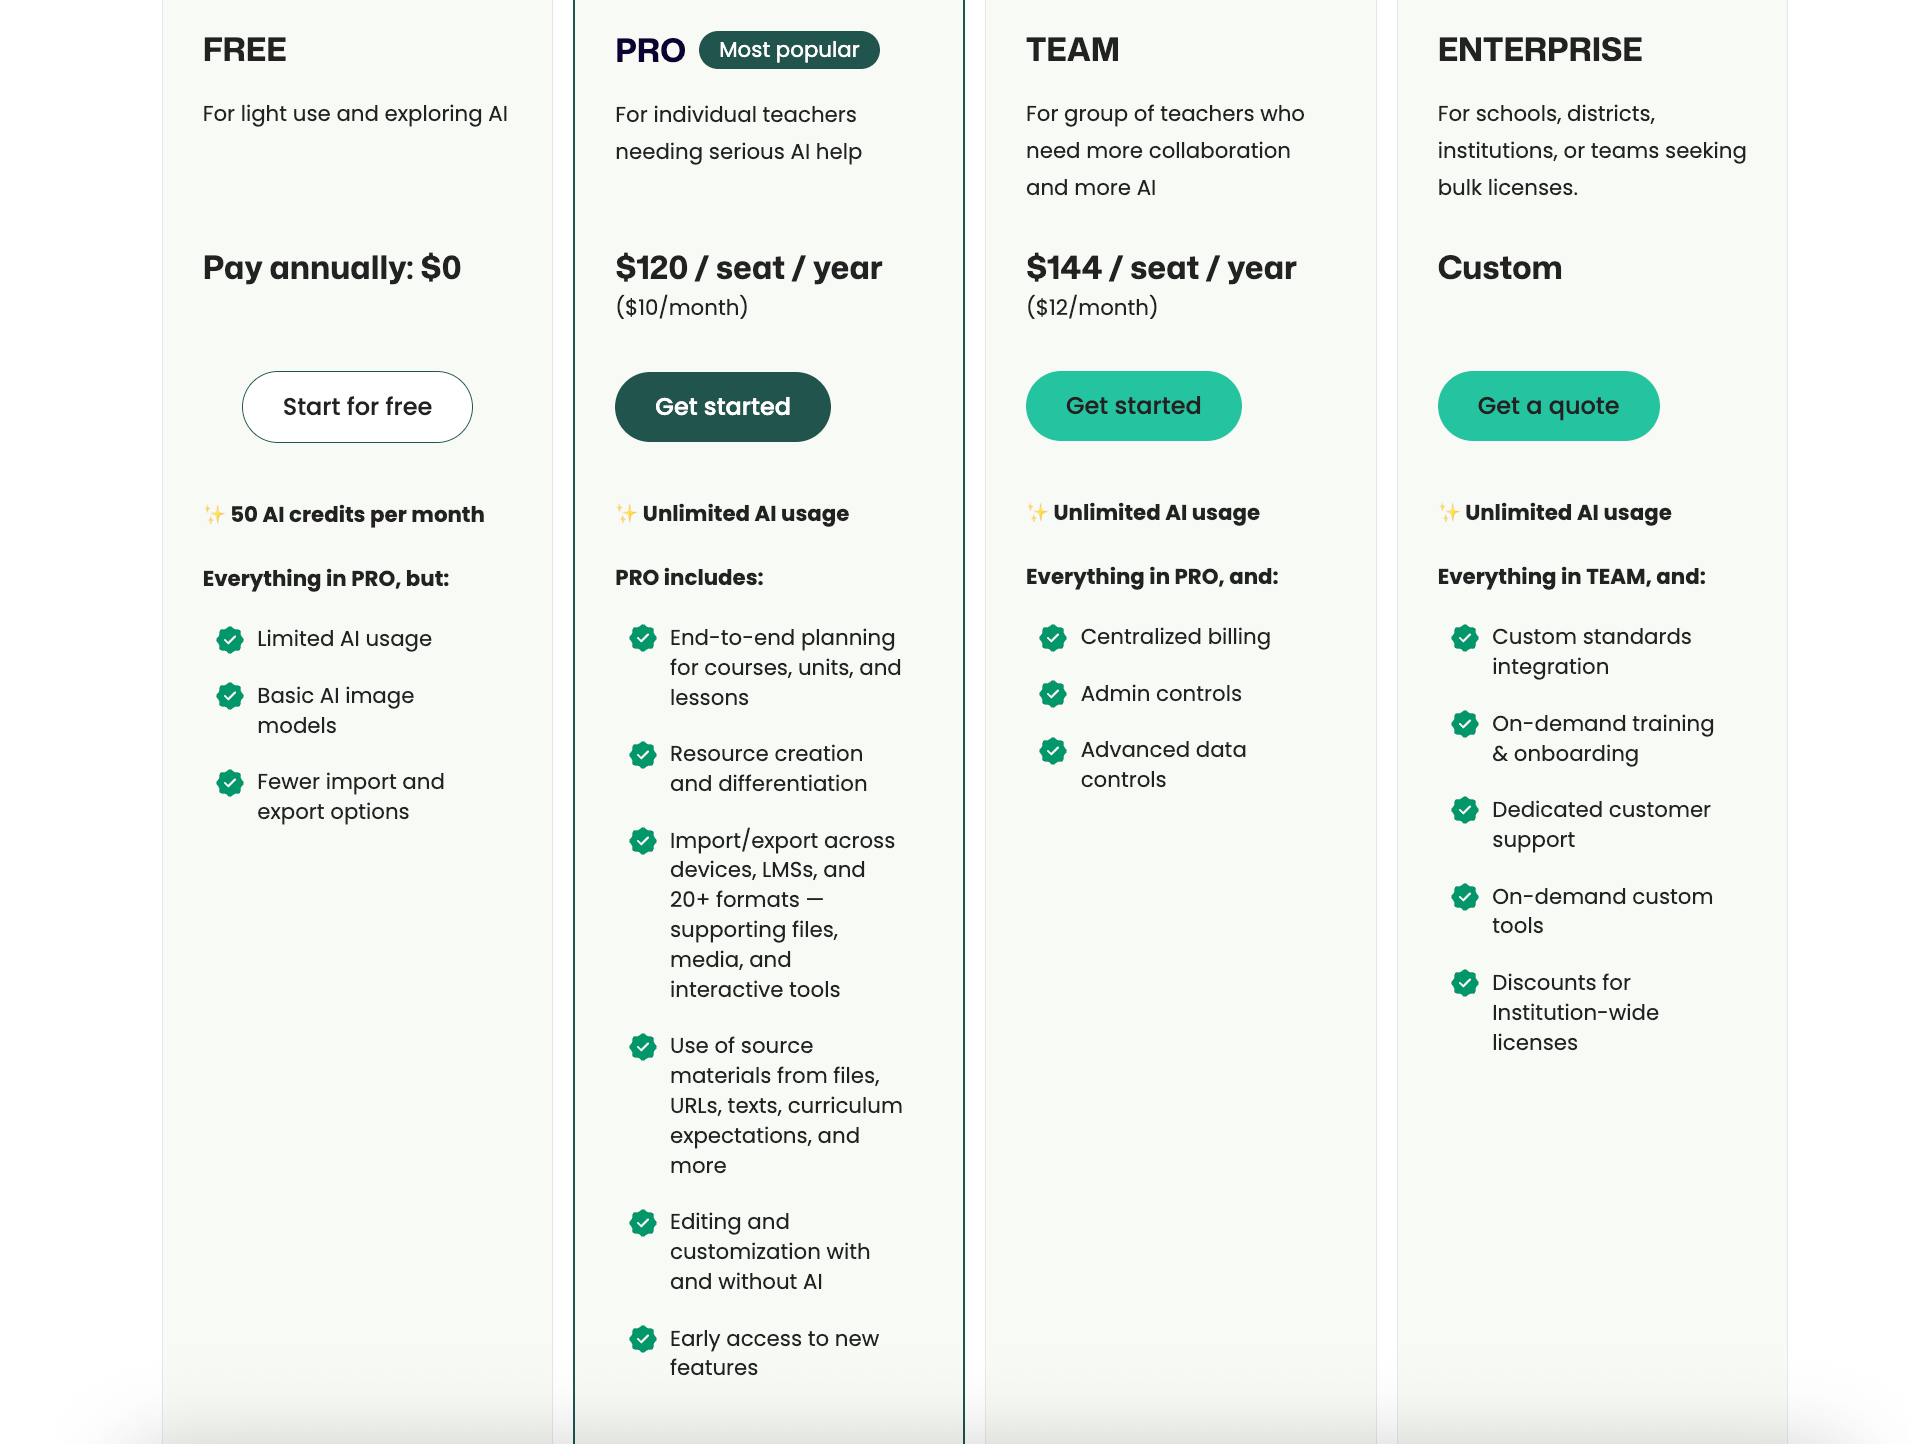This screenshot has height=1444, width=1910.
Task: Click the checkmark beside Advanced data controls
Action: pos(1052,750)
